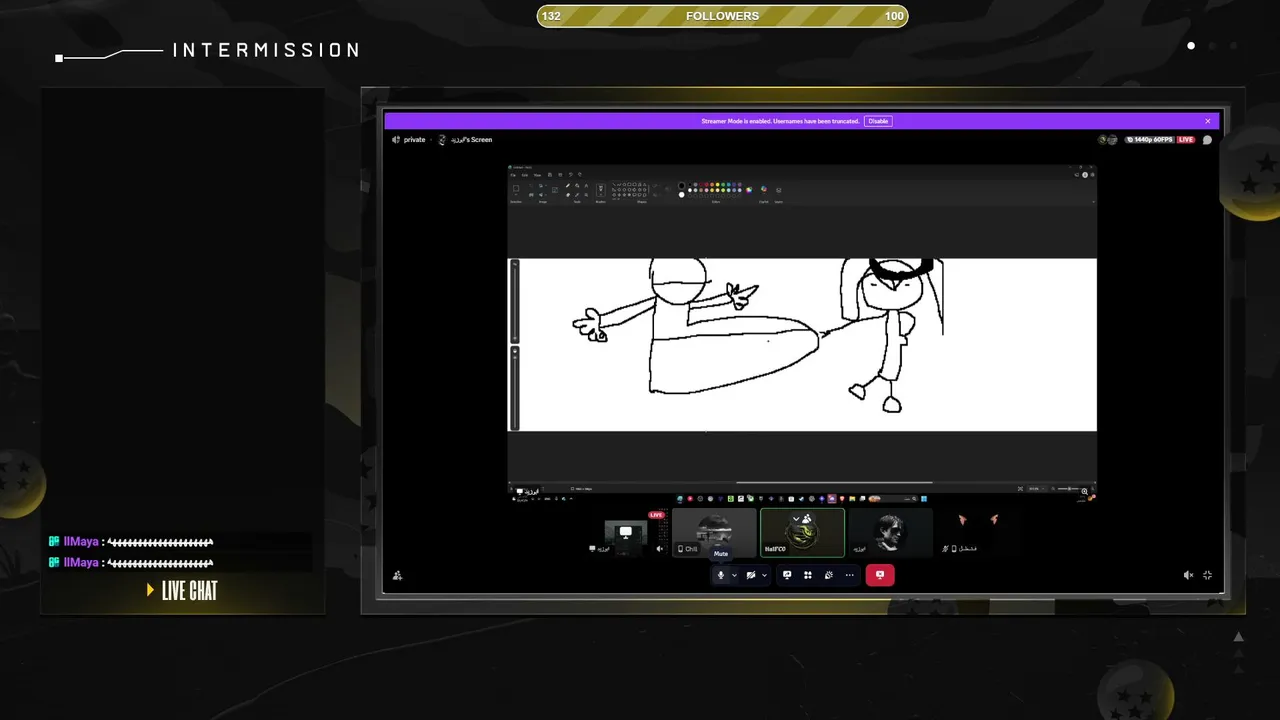This screenshot has height=720, width=1280.
Task: Click the screen share icon in call controls
Action: click(x=787, y=575)
